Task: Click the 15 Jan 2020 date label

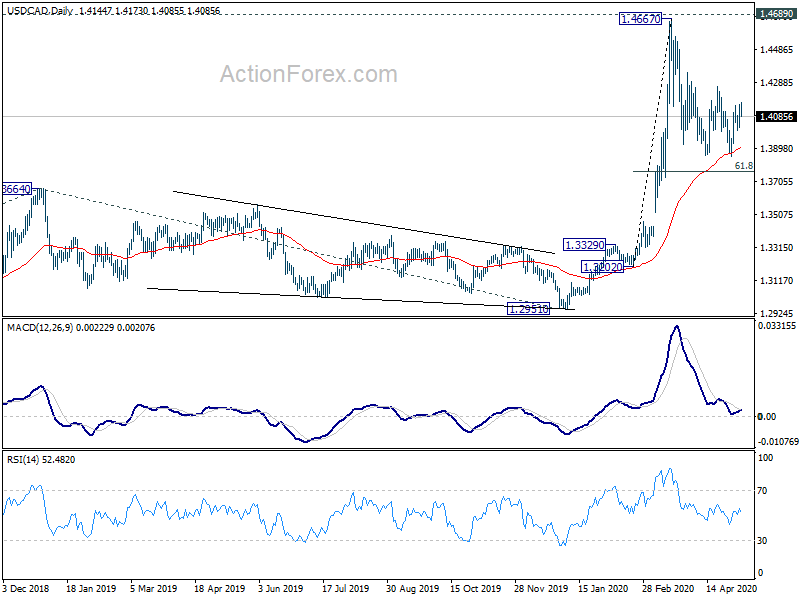Action: 604,588
